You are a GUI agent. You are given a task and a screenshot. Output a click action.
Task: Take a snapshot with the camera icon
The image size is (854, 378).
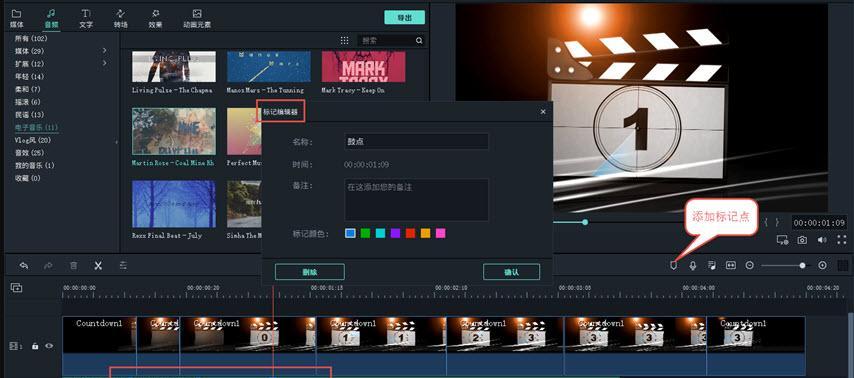802,240
